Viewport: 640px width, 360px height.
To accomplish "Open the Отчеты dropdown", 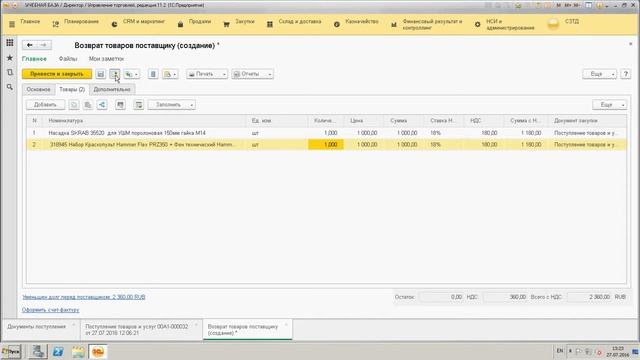I will coord(252,74).
